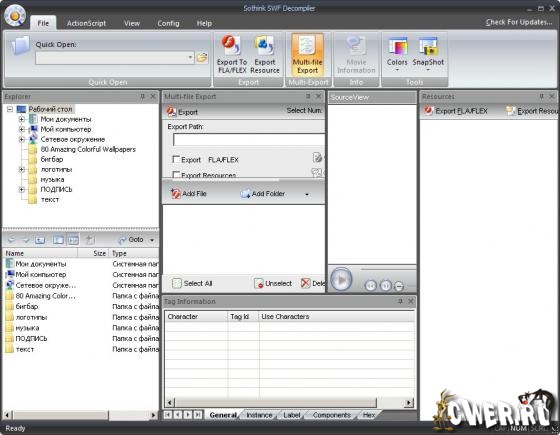The width and height of the screenshot is (560, 435).
Task: Sort the file list by the Name column
Action: pyautogui.click(x=40, y=253)
